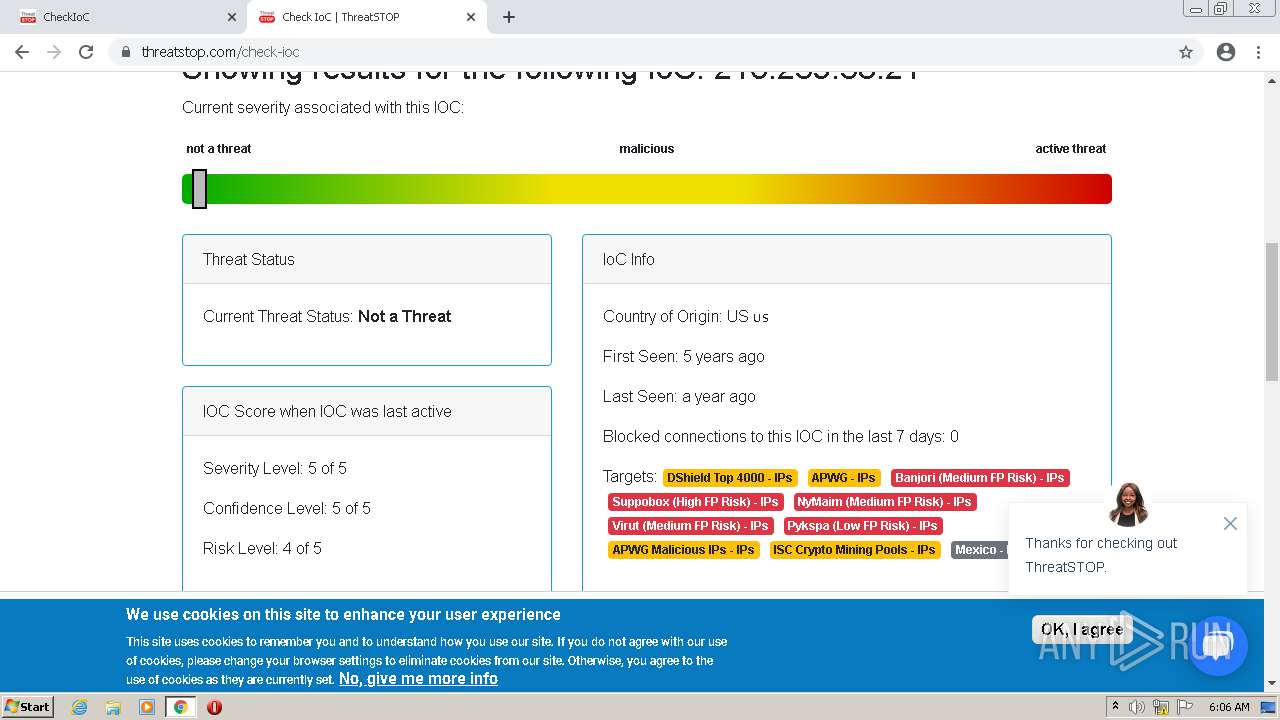The image size is (1280, 720).
Task: Click the Threat Status panel header
Action: tap(367, 259)
